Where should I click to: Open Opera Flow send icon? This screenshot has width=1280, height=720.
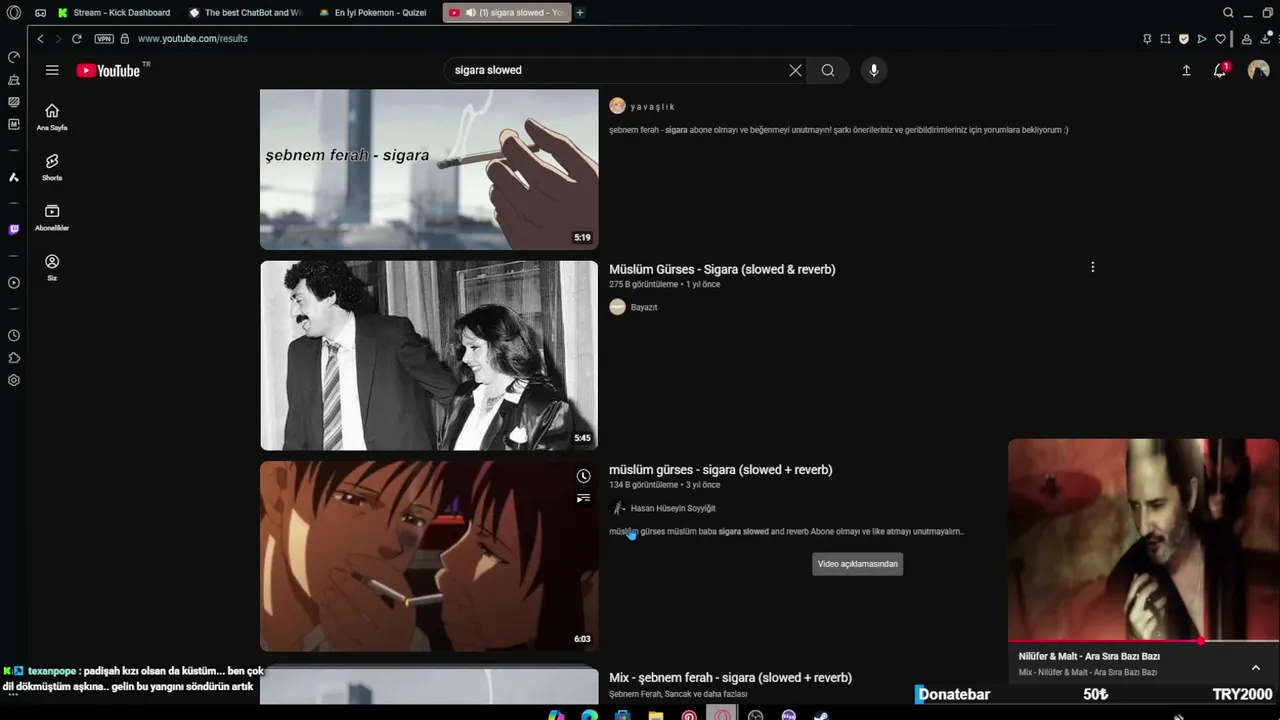pos(1202,39)
